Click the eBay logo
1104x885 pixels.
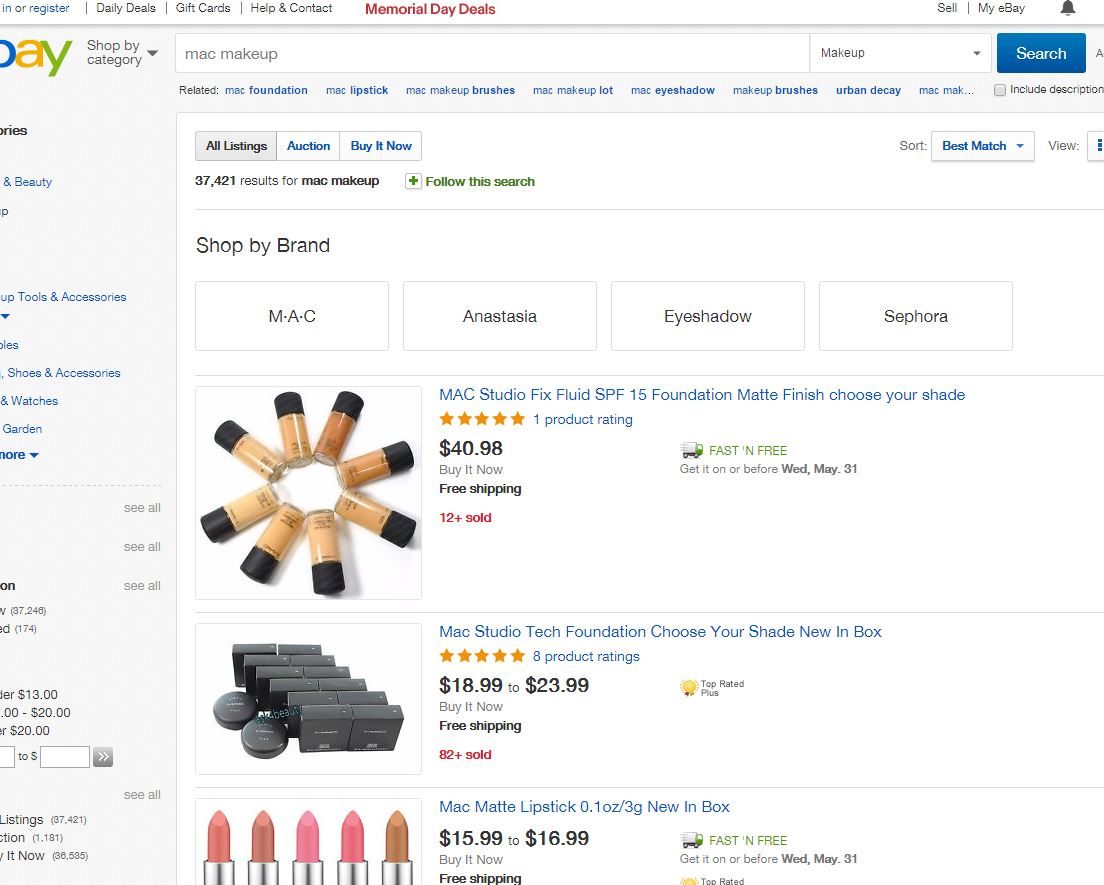pyautogui.click(x=35, y=55)
